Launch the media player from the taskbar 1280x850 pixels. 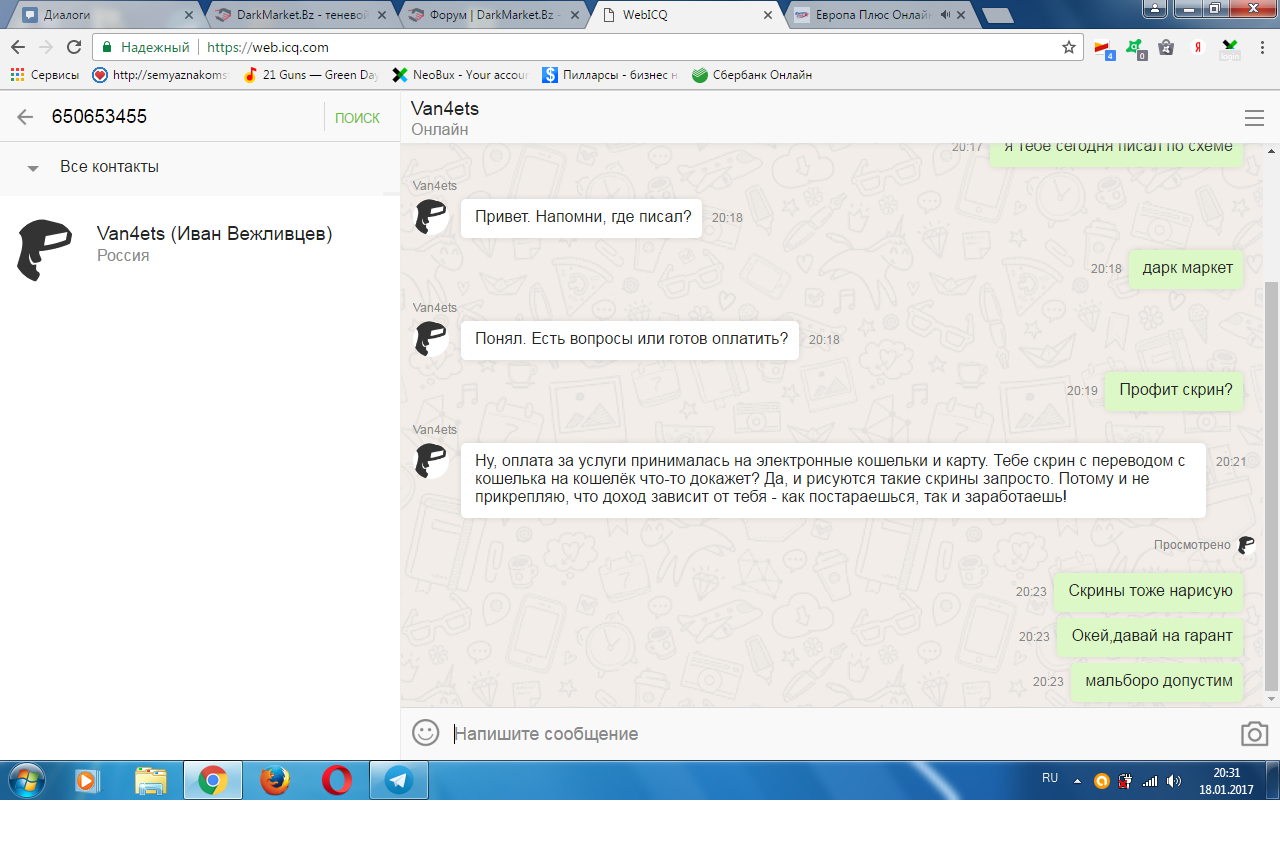click(x=87, y=780)
